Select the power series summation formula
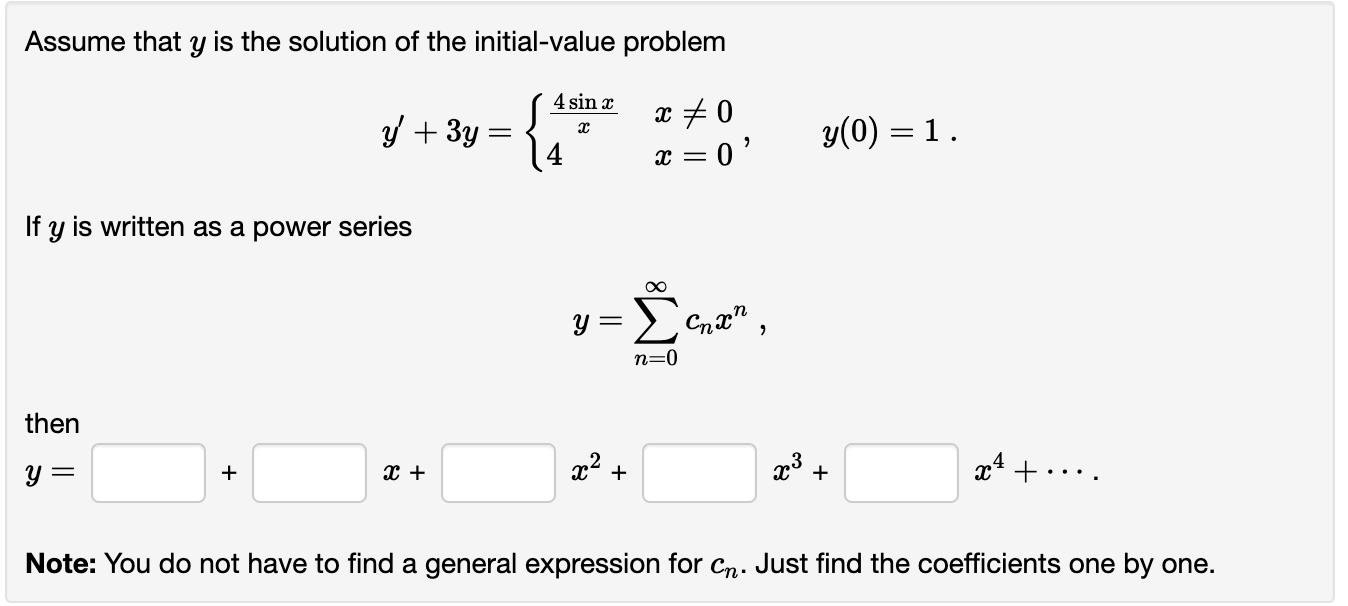This screenshot has height=606, width=1348. (x=665, y=318)
